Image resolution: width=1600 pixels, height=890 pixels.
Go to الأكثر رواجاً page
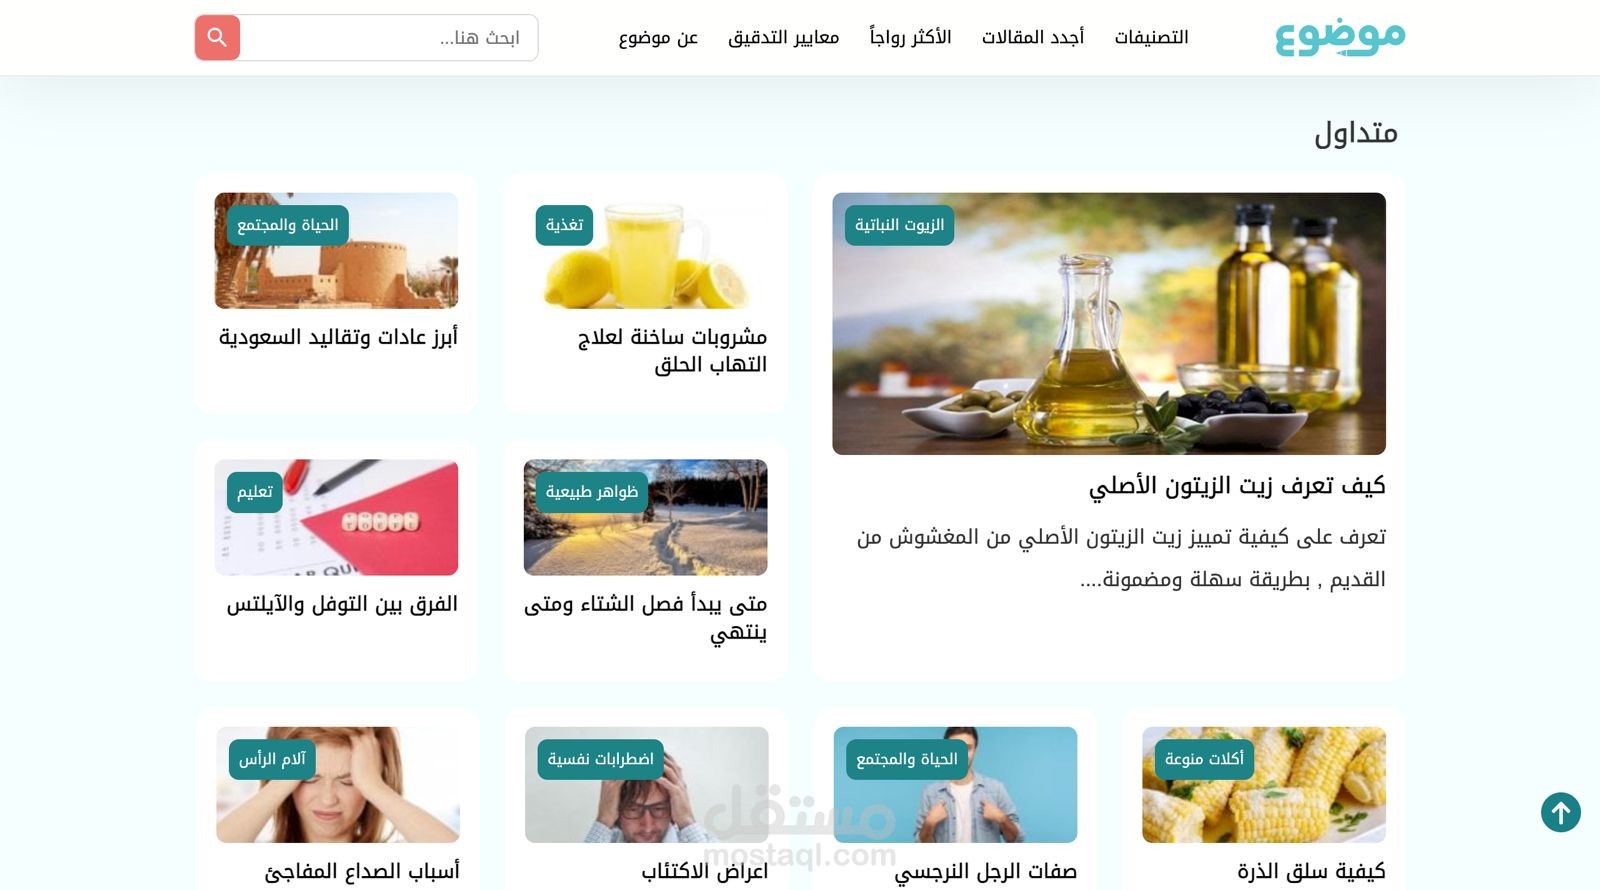pos(910,38)
